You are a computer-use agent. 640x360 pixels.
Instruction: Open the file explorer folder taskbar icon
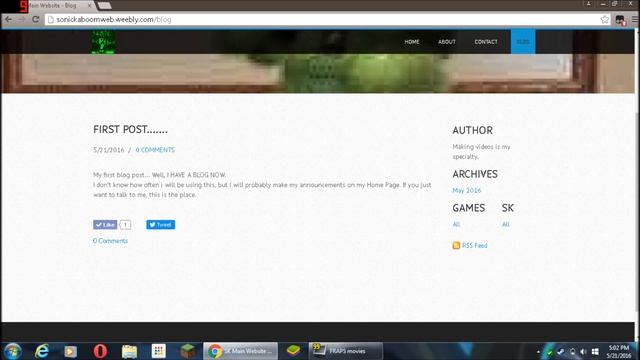tap(129, 351)
